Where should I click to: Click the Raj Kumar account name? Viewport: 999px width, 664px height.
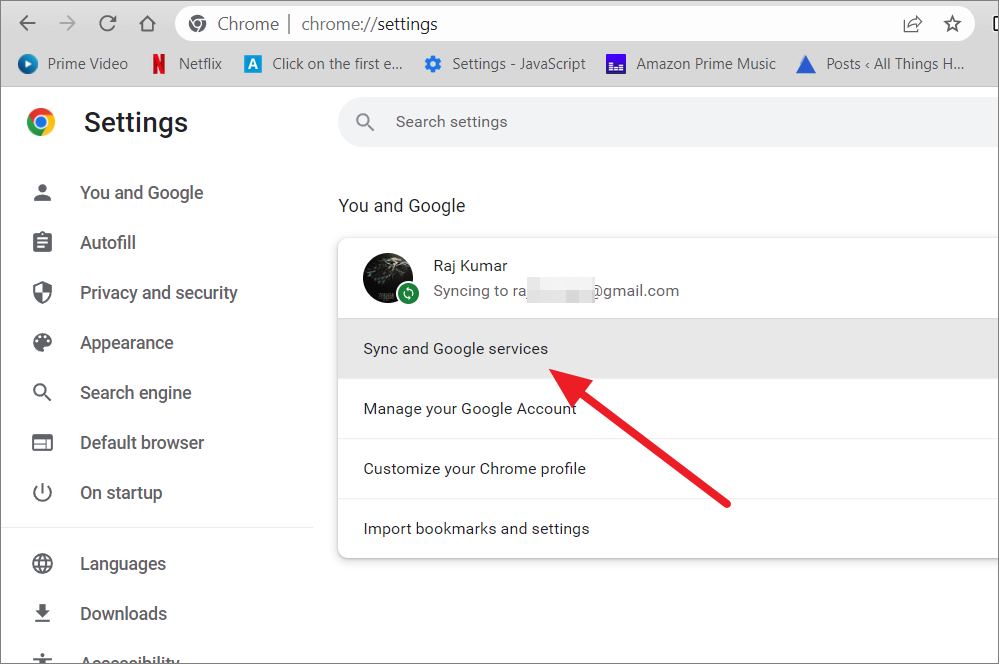tap(470, 266)
